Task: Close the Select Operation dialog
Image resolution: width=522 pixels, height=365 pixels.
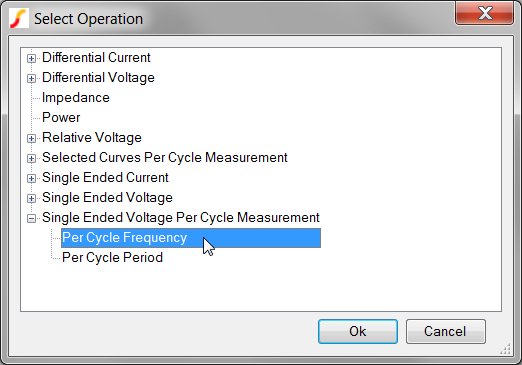Action: pos(484,13)
